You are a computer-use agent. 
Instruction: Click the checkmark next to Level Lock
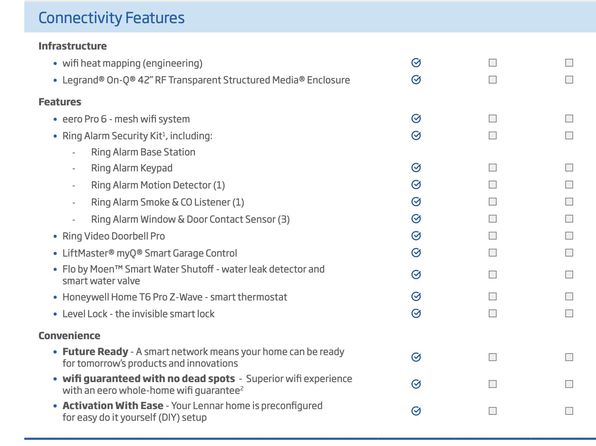416,313
